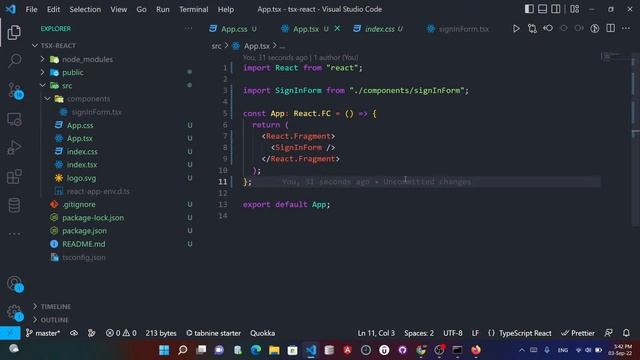
Task: Open notifications bell in status bar
Action: click(x=626, y=333)
